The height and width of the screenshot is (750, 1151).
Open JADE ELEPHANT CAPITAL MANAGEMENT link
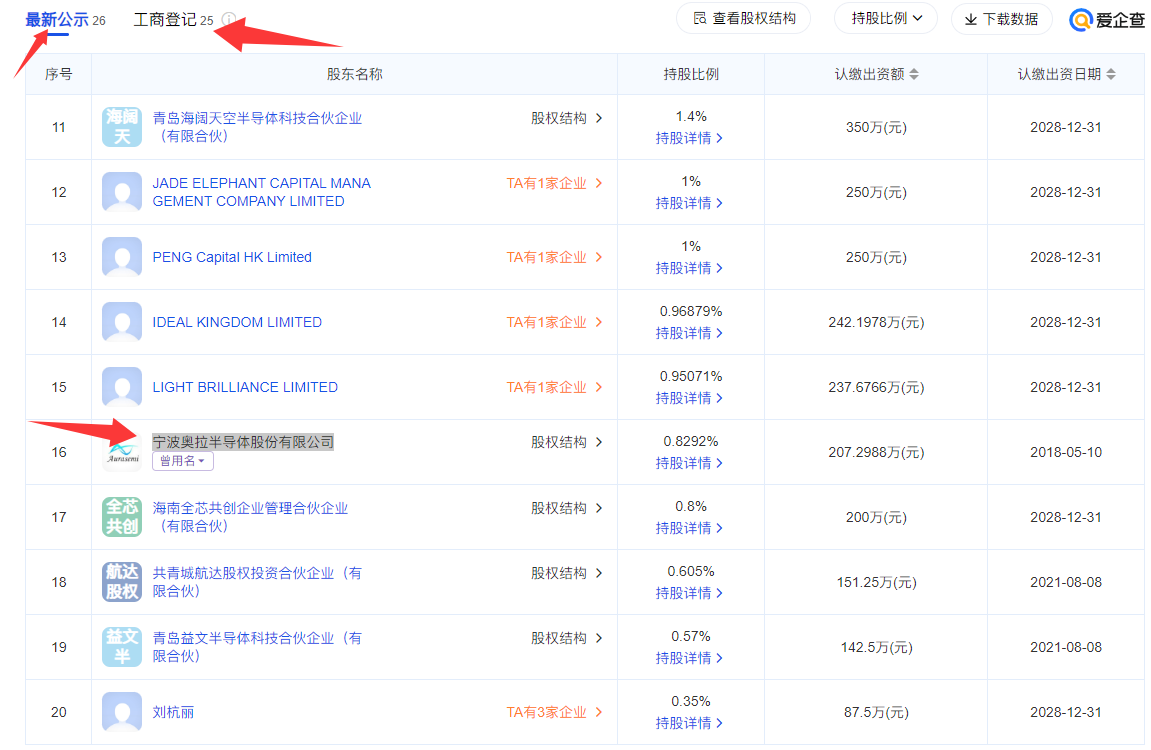[x=261, y=192]
